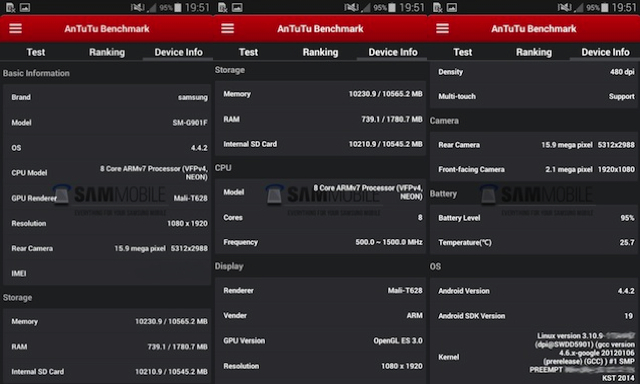Select the Model row showing SM-G901F
This screenshot has height=384, width=640.
pyautogui.click(x=107, y=122)
